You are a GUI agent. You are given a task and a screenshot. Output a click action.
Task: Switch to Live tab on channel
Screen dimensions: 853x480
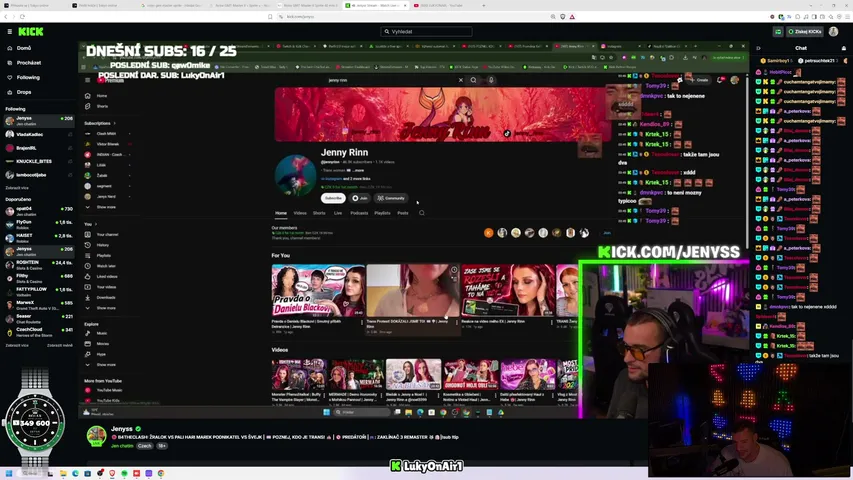[x=338, y=213]
